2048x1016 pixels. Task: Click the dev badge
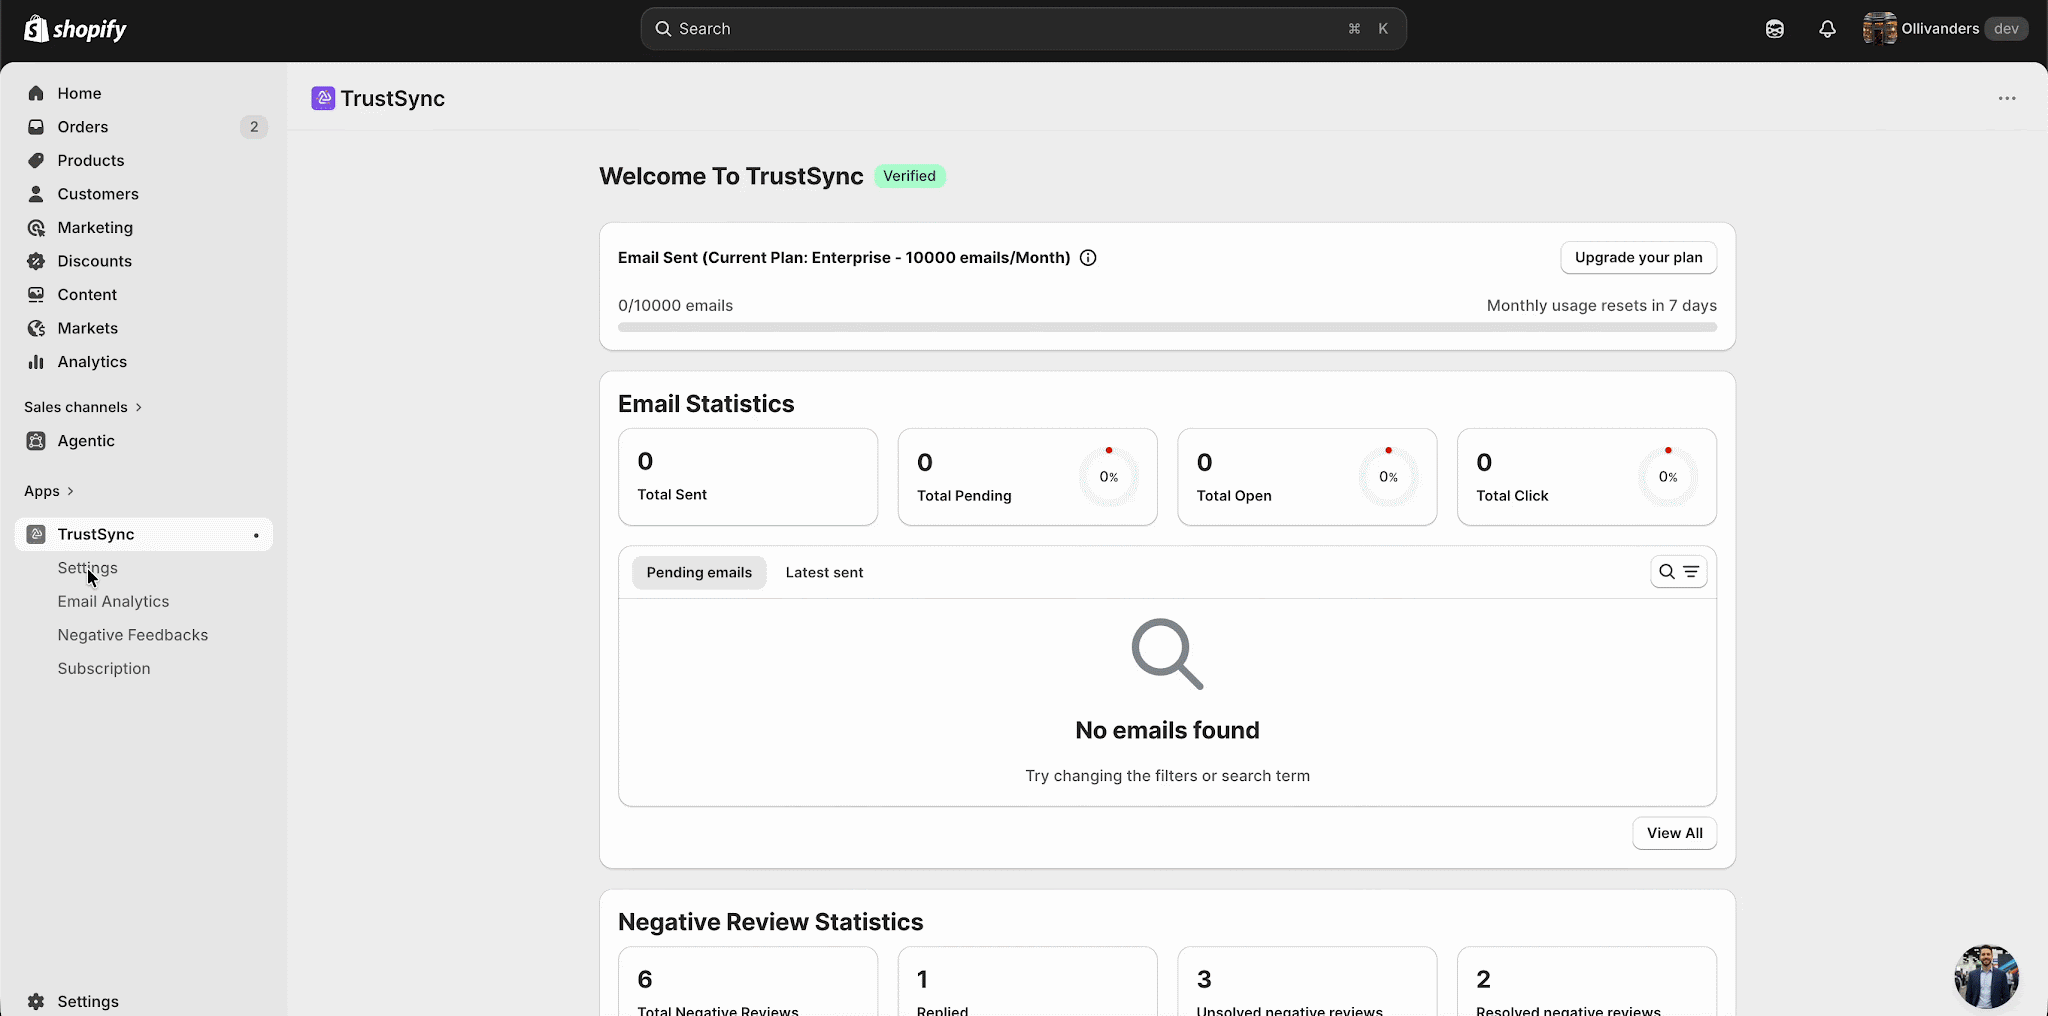2006,29
